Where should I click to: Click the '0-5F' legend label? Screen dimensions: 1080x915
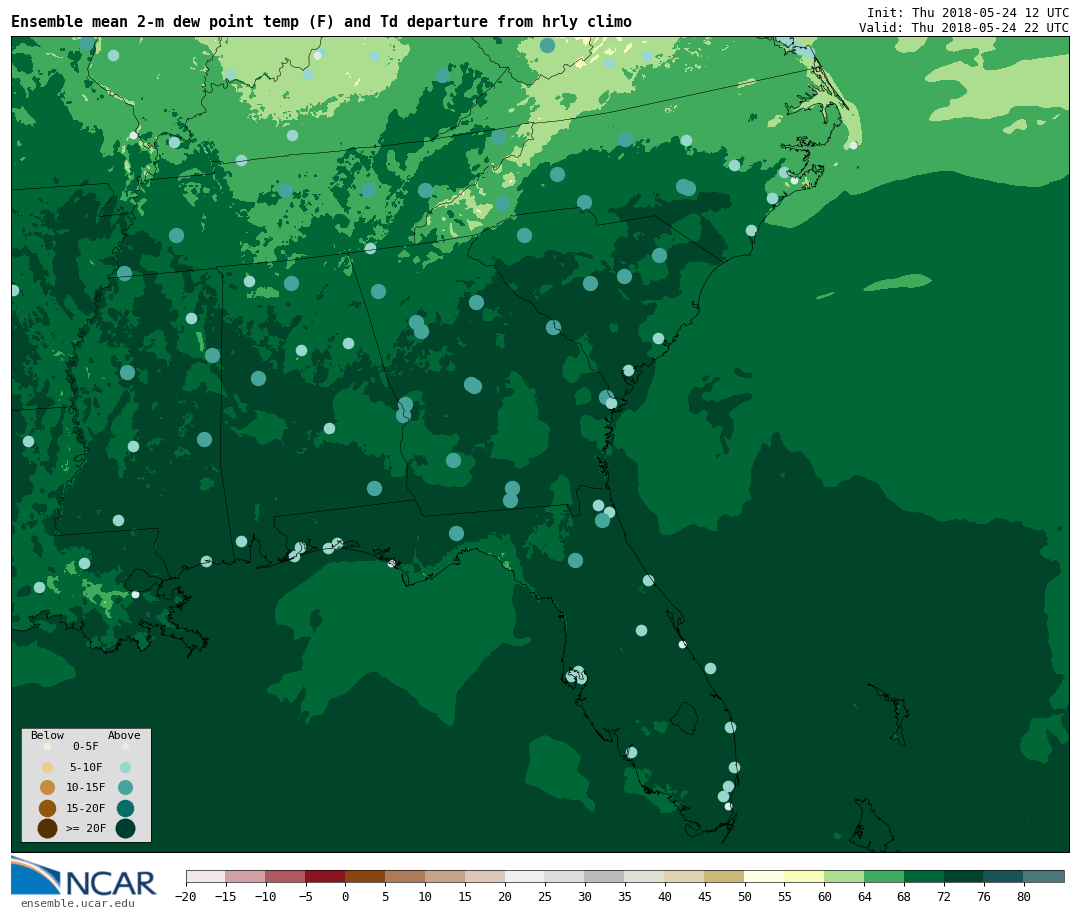coord(86,746)
